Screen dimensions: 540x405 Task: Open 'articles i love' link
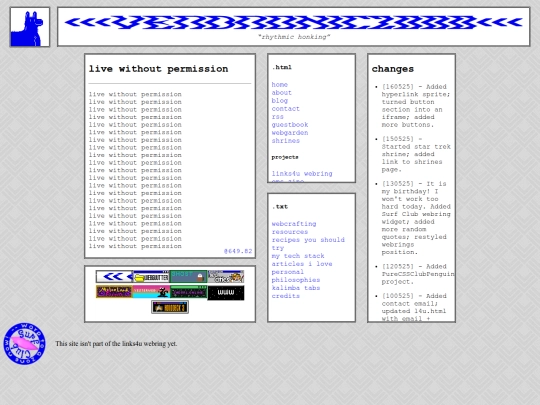click(302, 264)
